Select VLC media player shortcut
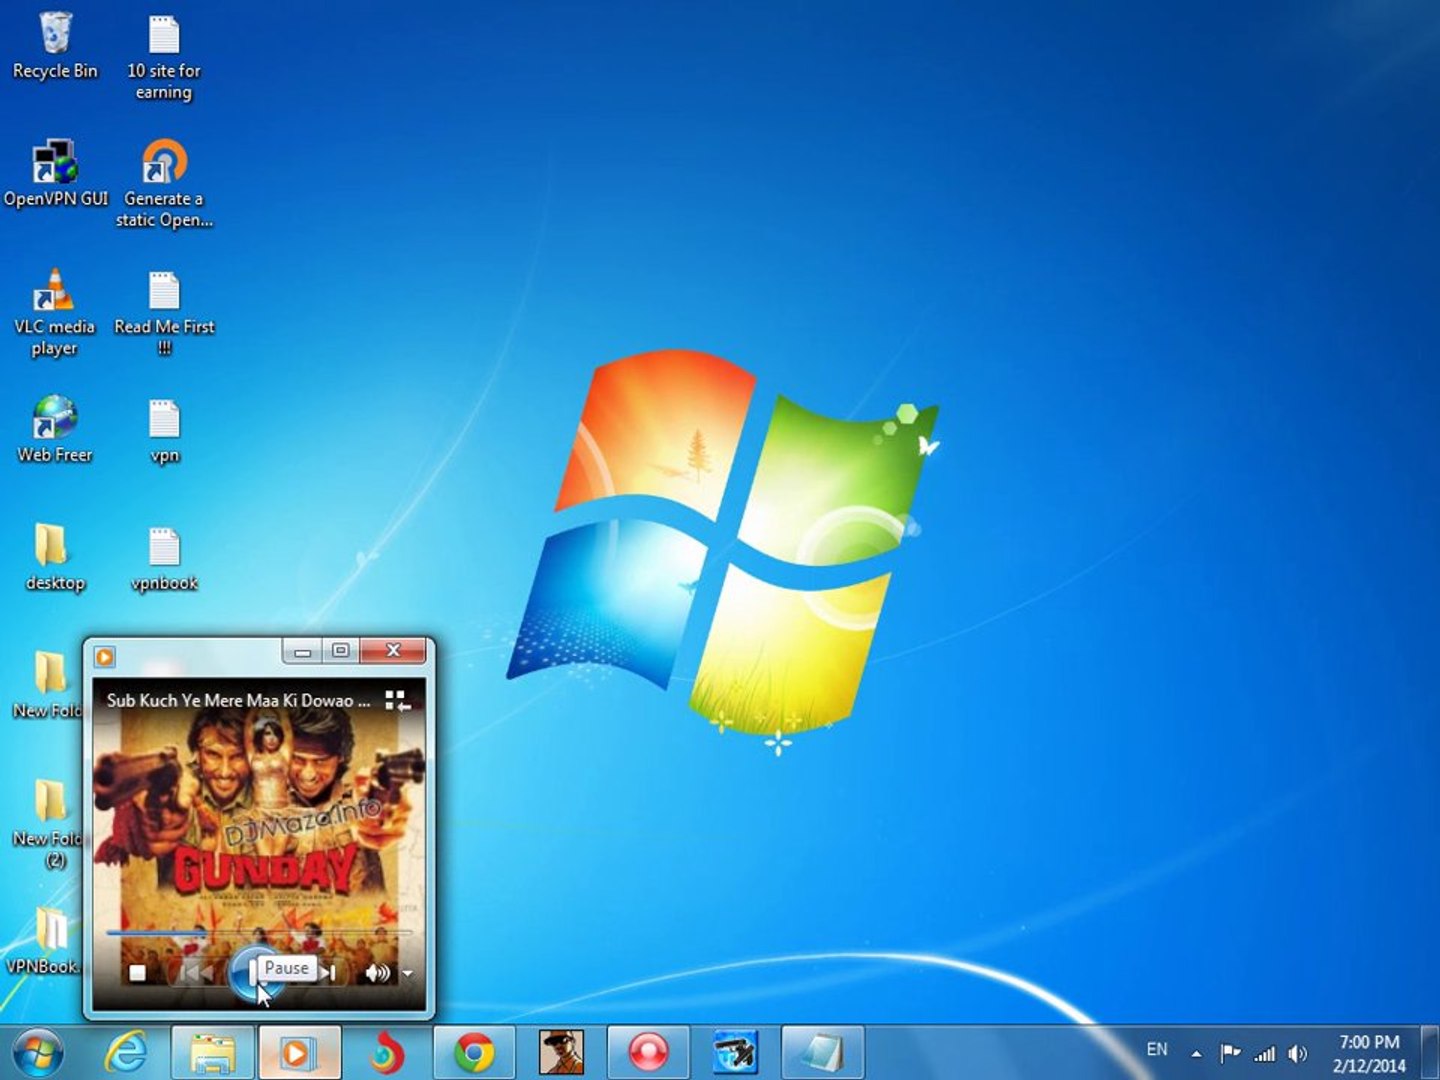Image resolution: width=1440 pixels, height=1080 pixels. [x=55, y=312]
